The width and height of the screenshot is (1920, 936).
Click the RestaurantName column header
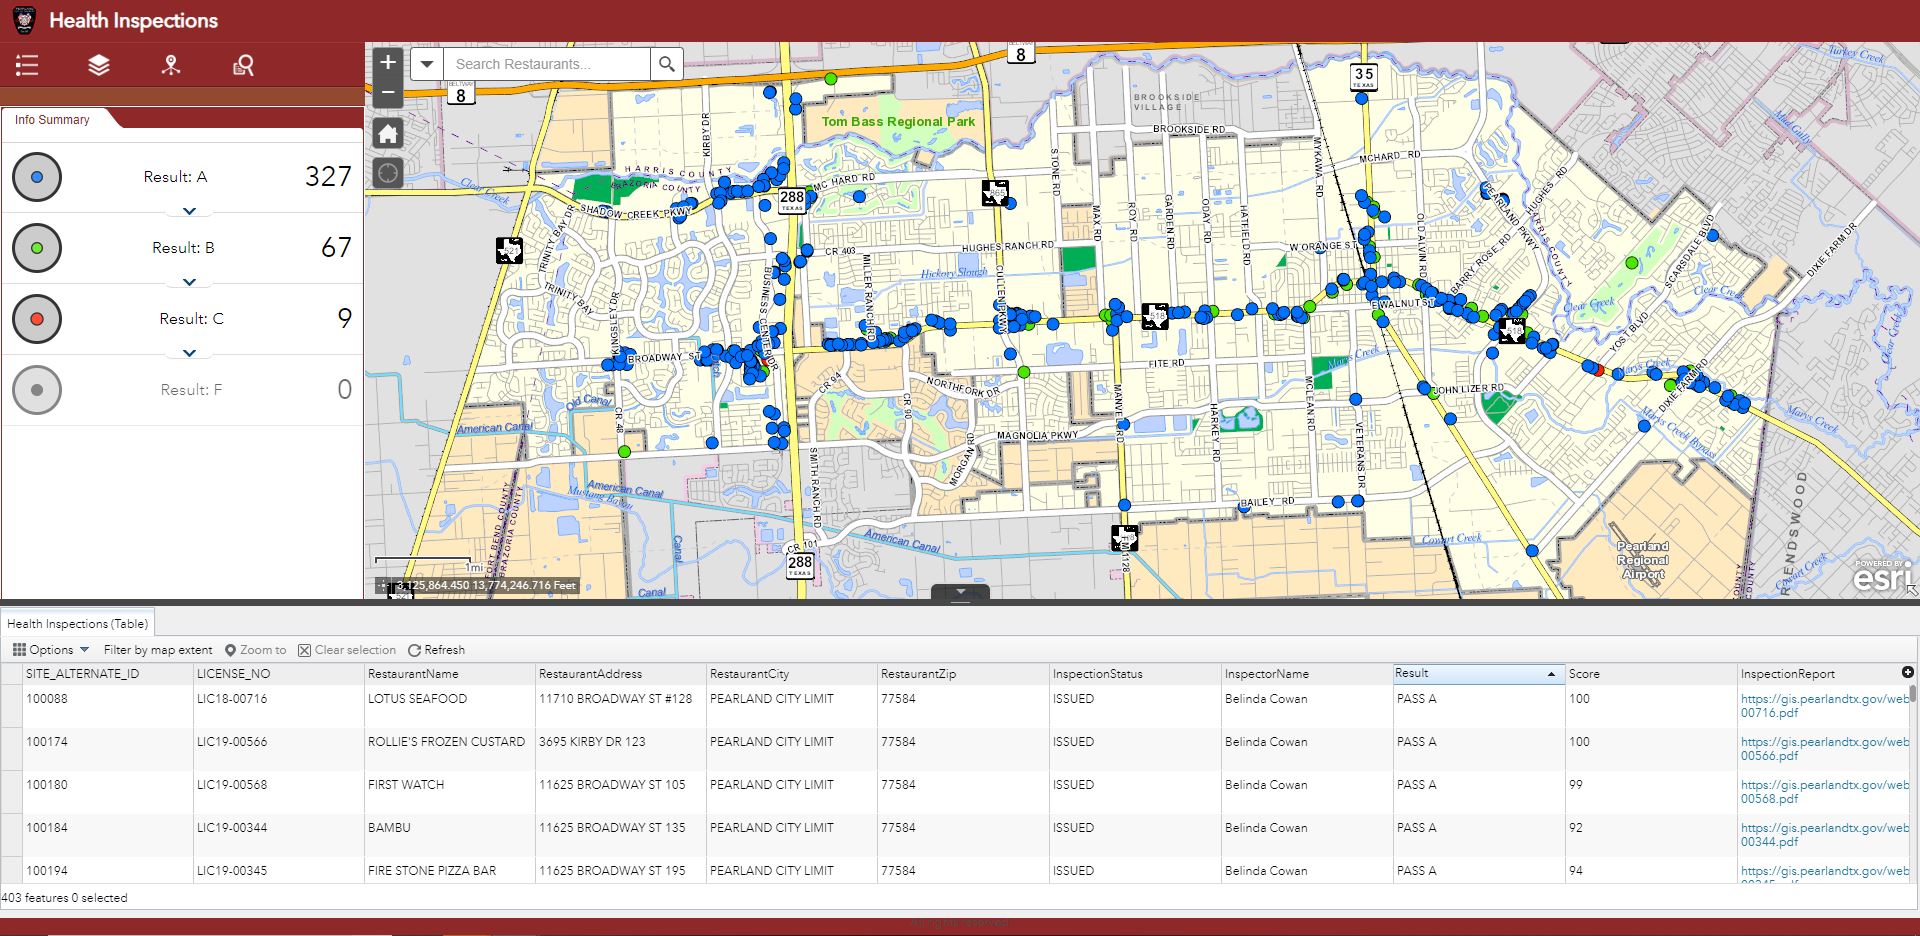pos(450,674)
